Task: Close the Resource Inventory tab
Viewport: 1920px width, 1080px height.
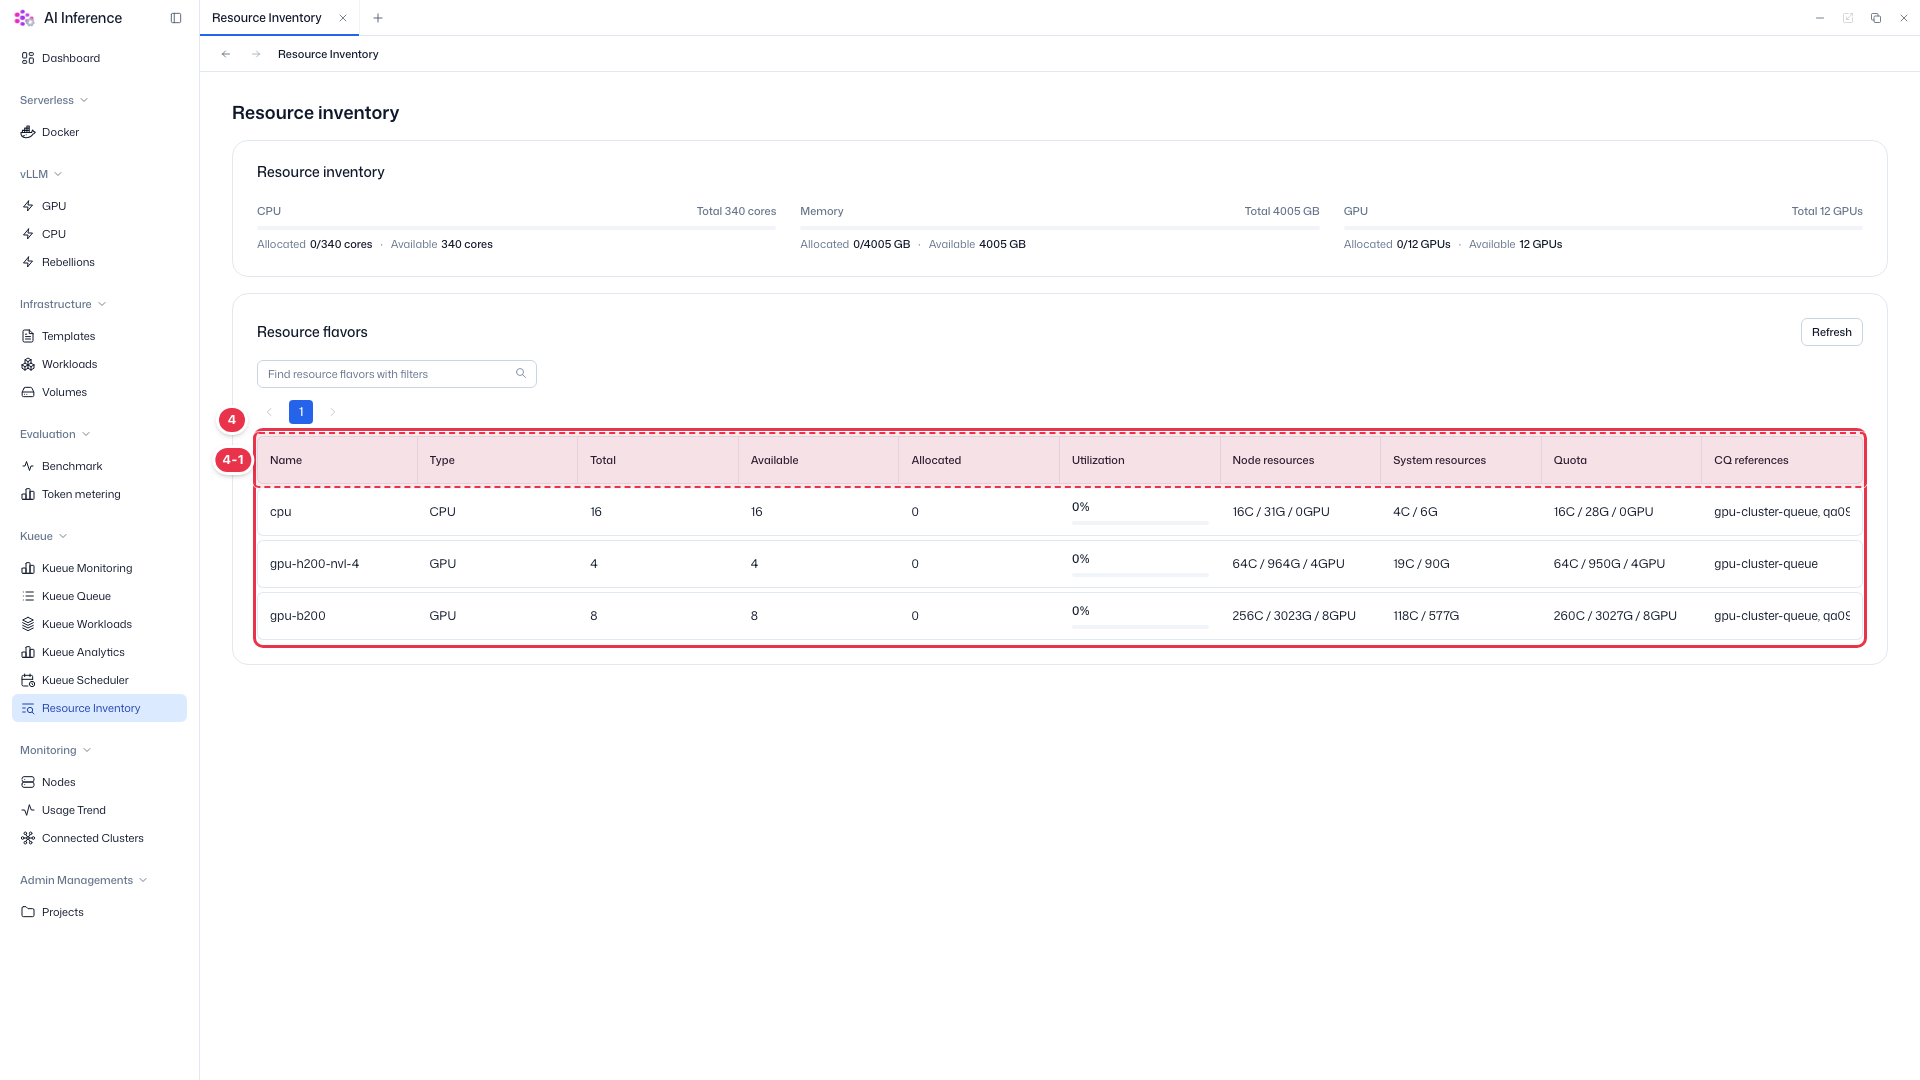Action: (x=343, y=18)
